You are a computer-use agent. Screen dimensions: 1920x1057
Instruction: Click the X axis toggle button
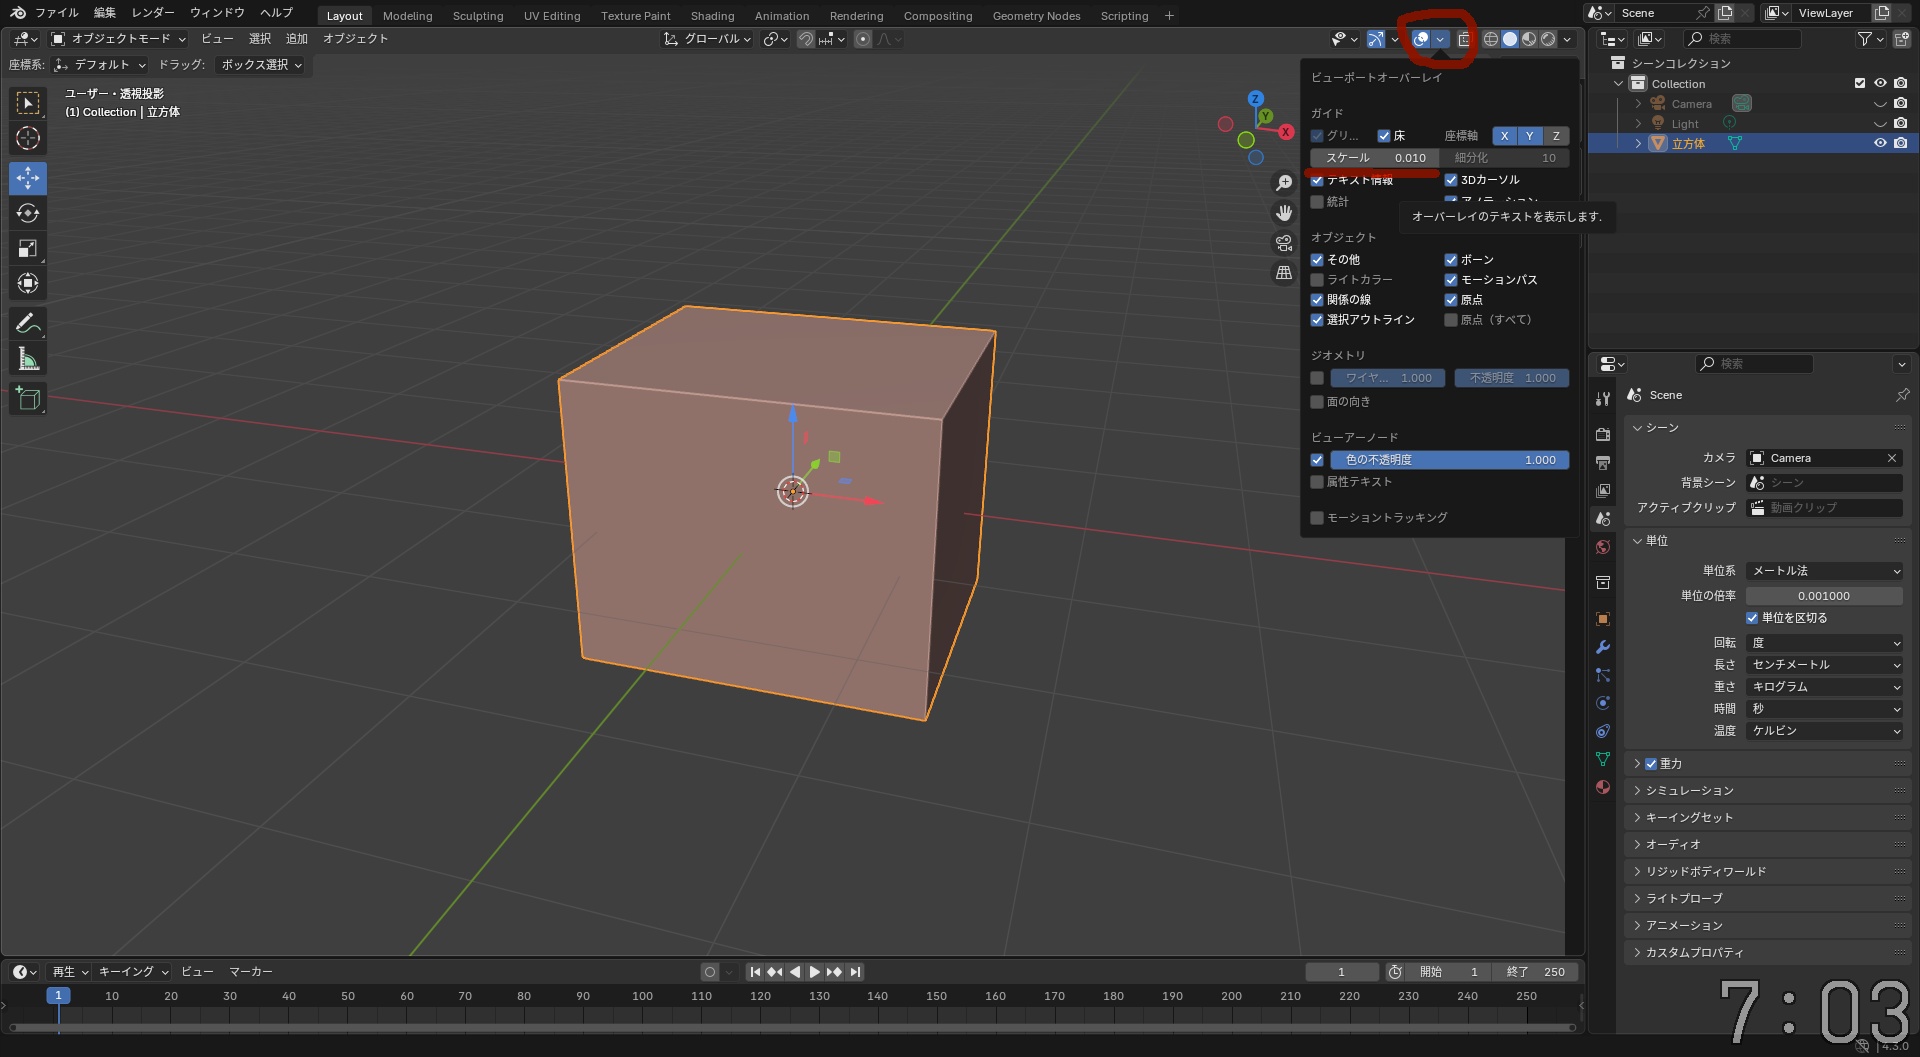1504,136
